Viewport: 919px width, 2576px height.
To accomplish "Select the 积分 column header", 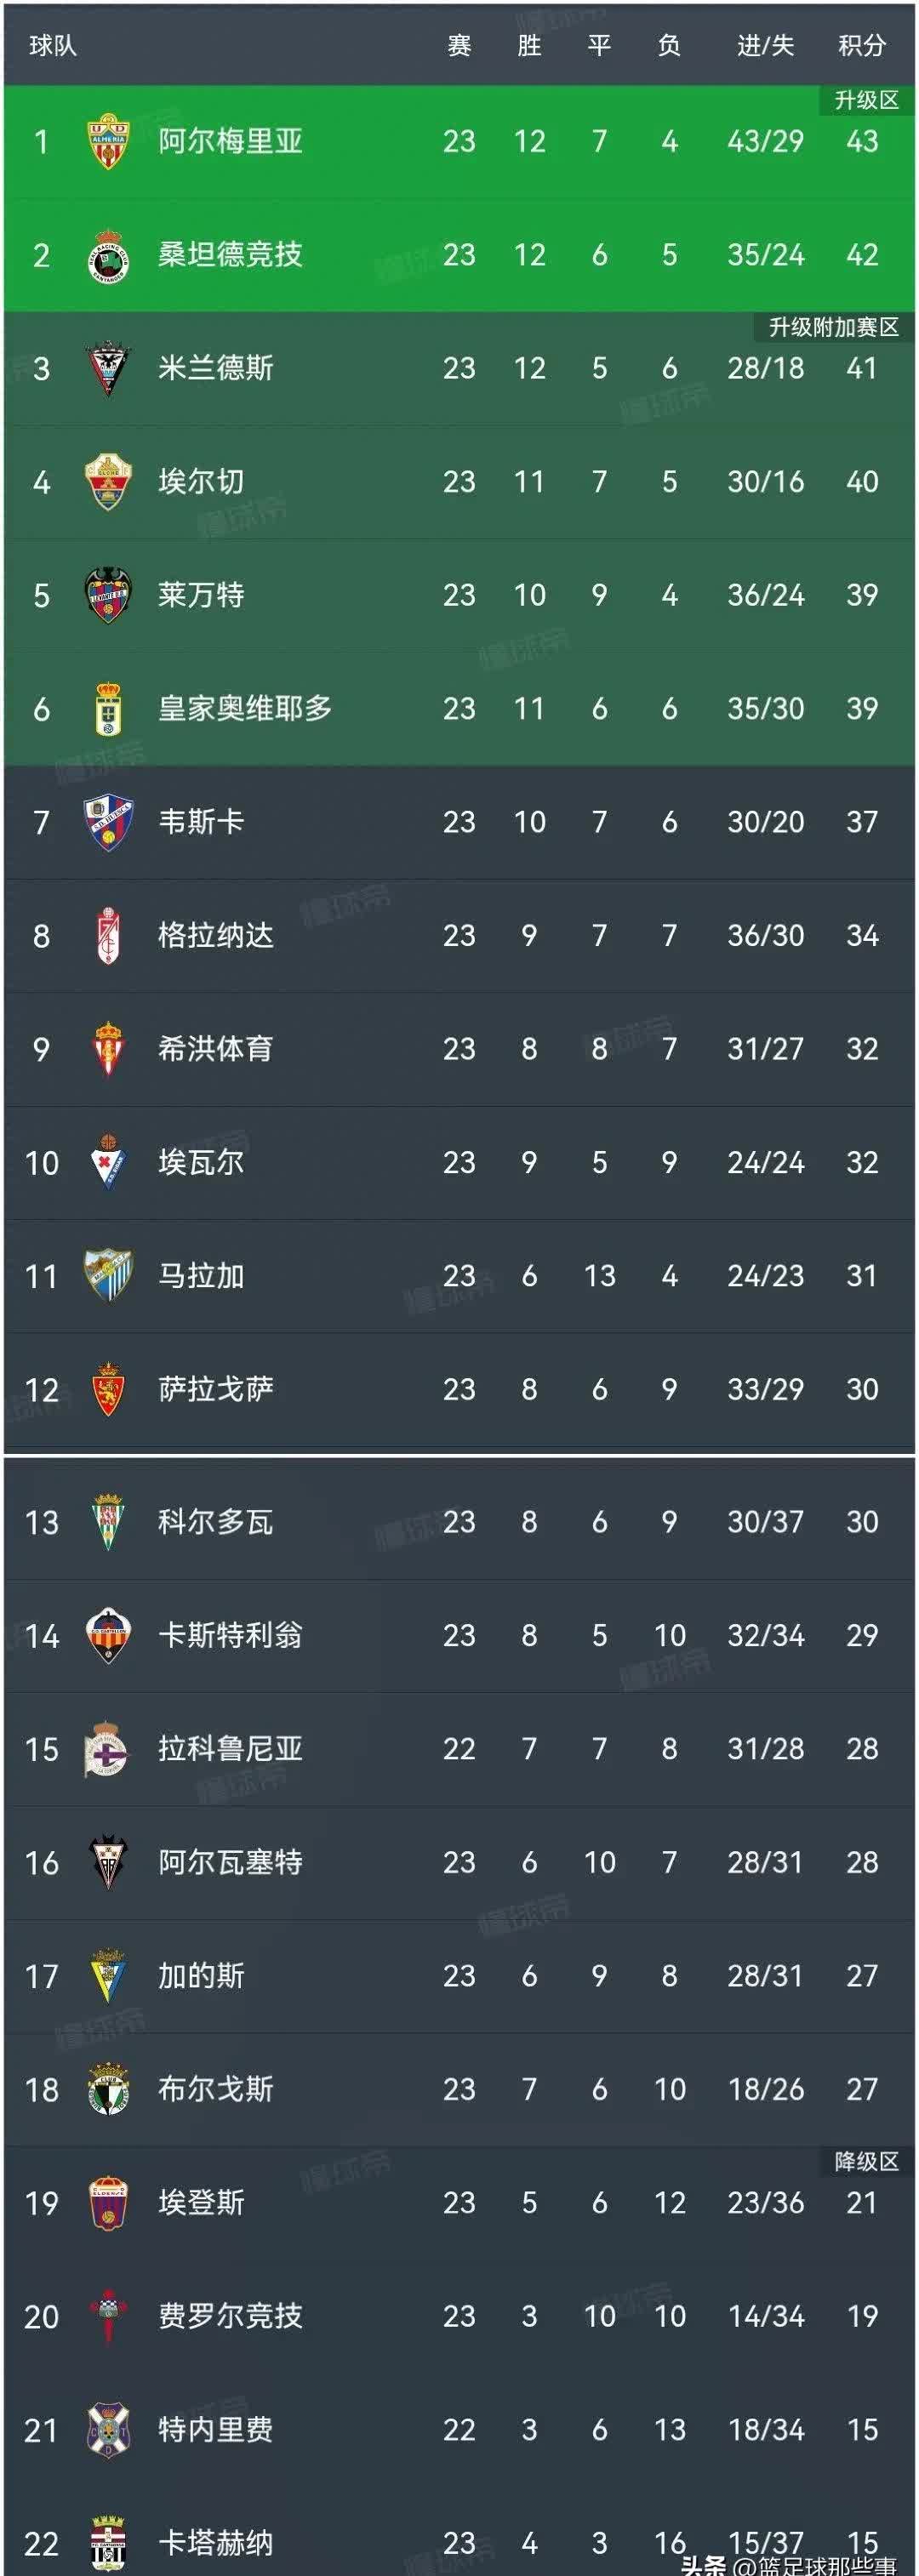I will point(861,46).
